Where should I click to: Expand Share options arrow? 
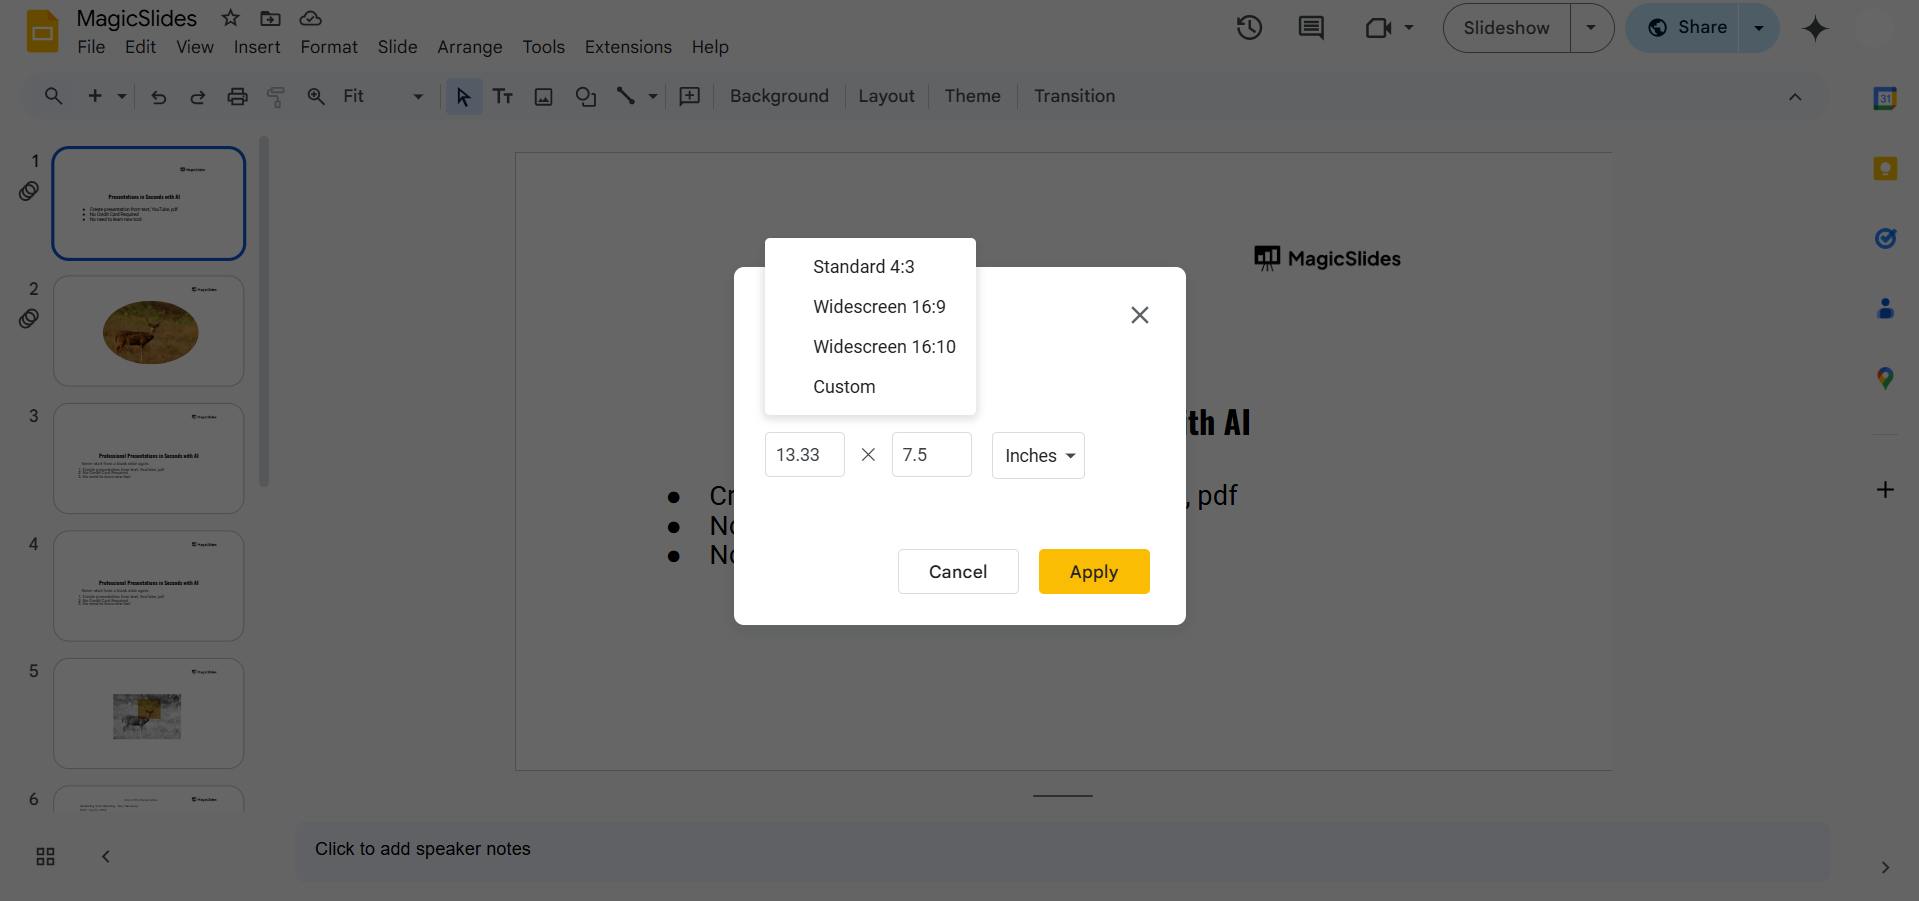(x=1759, y=28)
